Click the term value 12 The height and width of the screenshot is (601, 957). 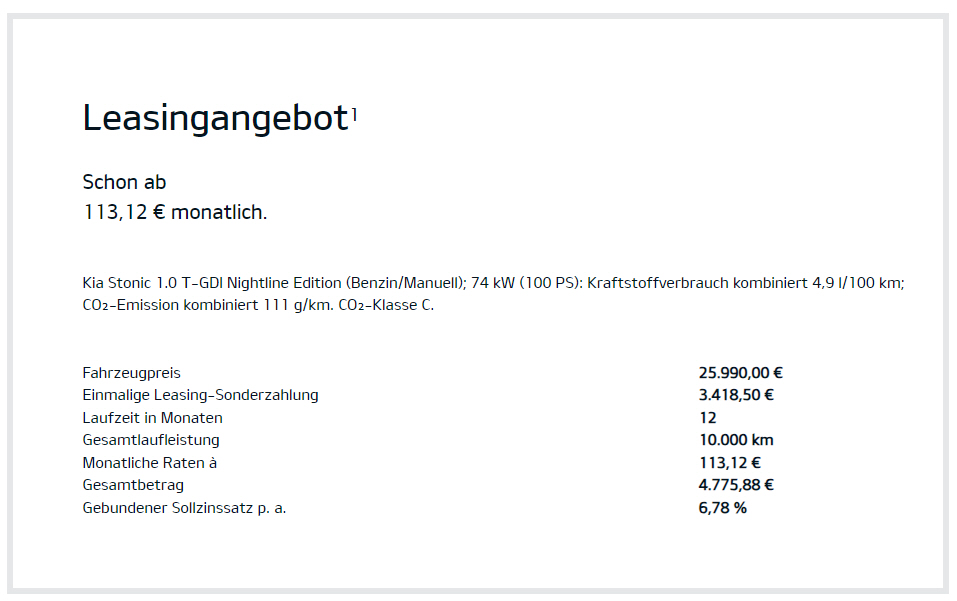tap(707, 418)
